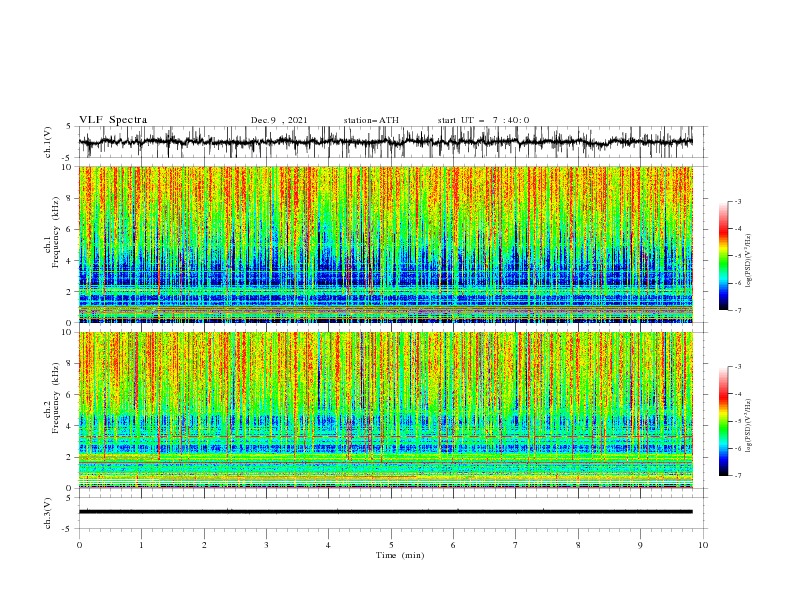Screen dimensions: 792x612
Task: Click the "station=ATH" header label
Action: [x=371, y=120]
